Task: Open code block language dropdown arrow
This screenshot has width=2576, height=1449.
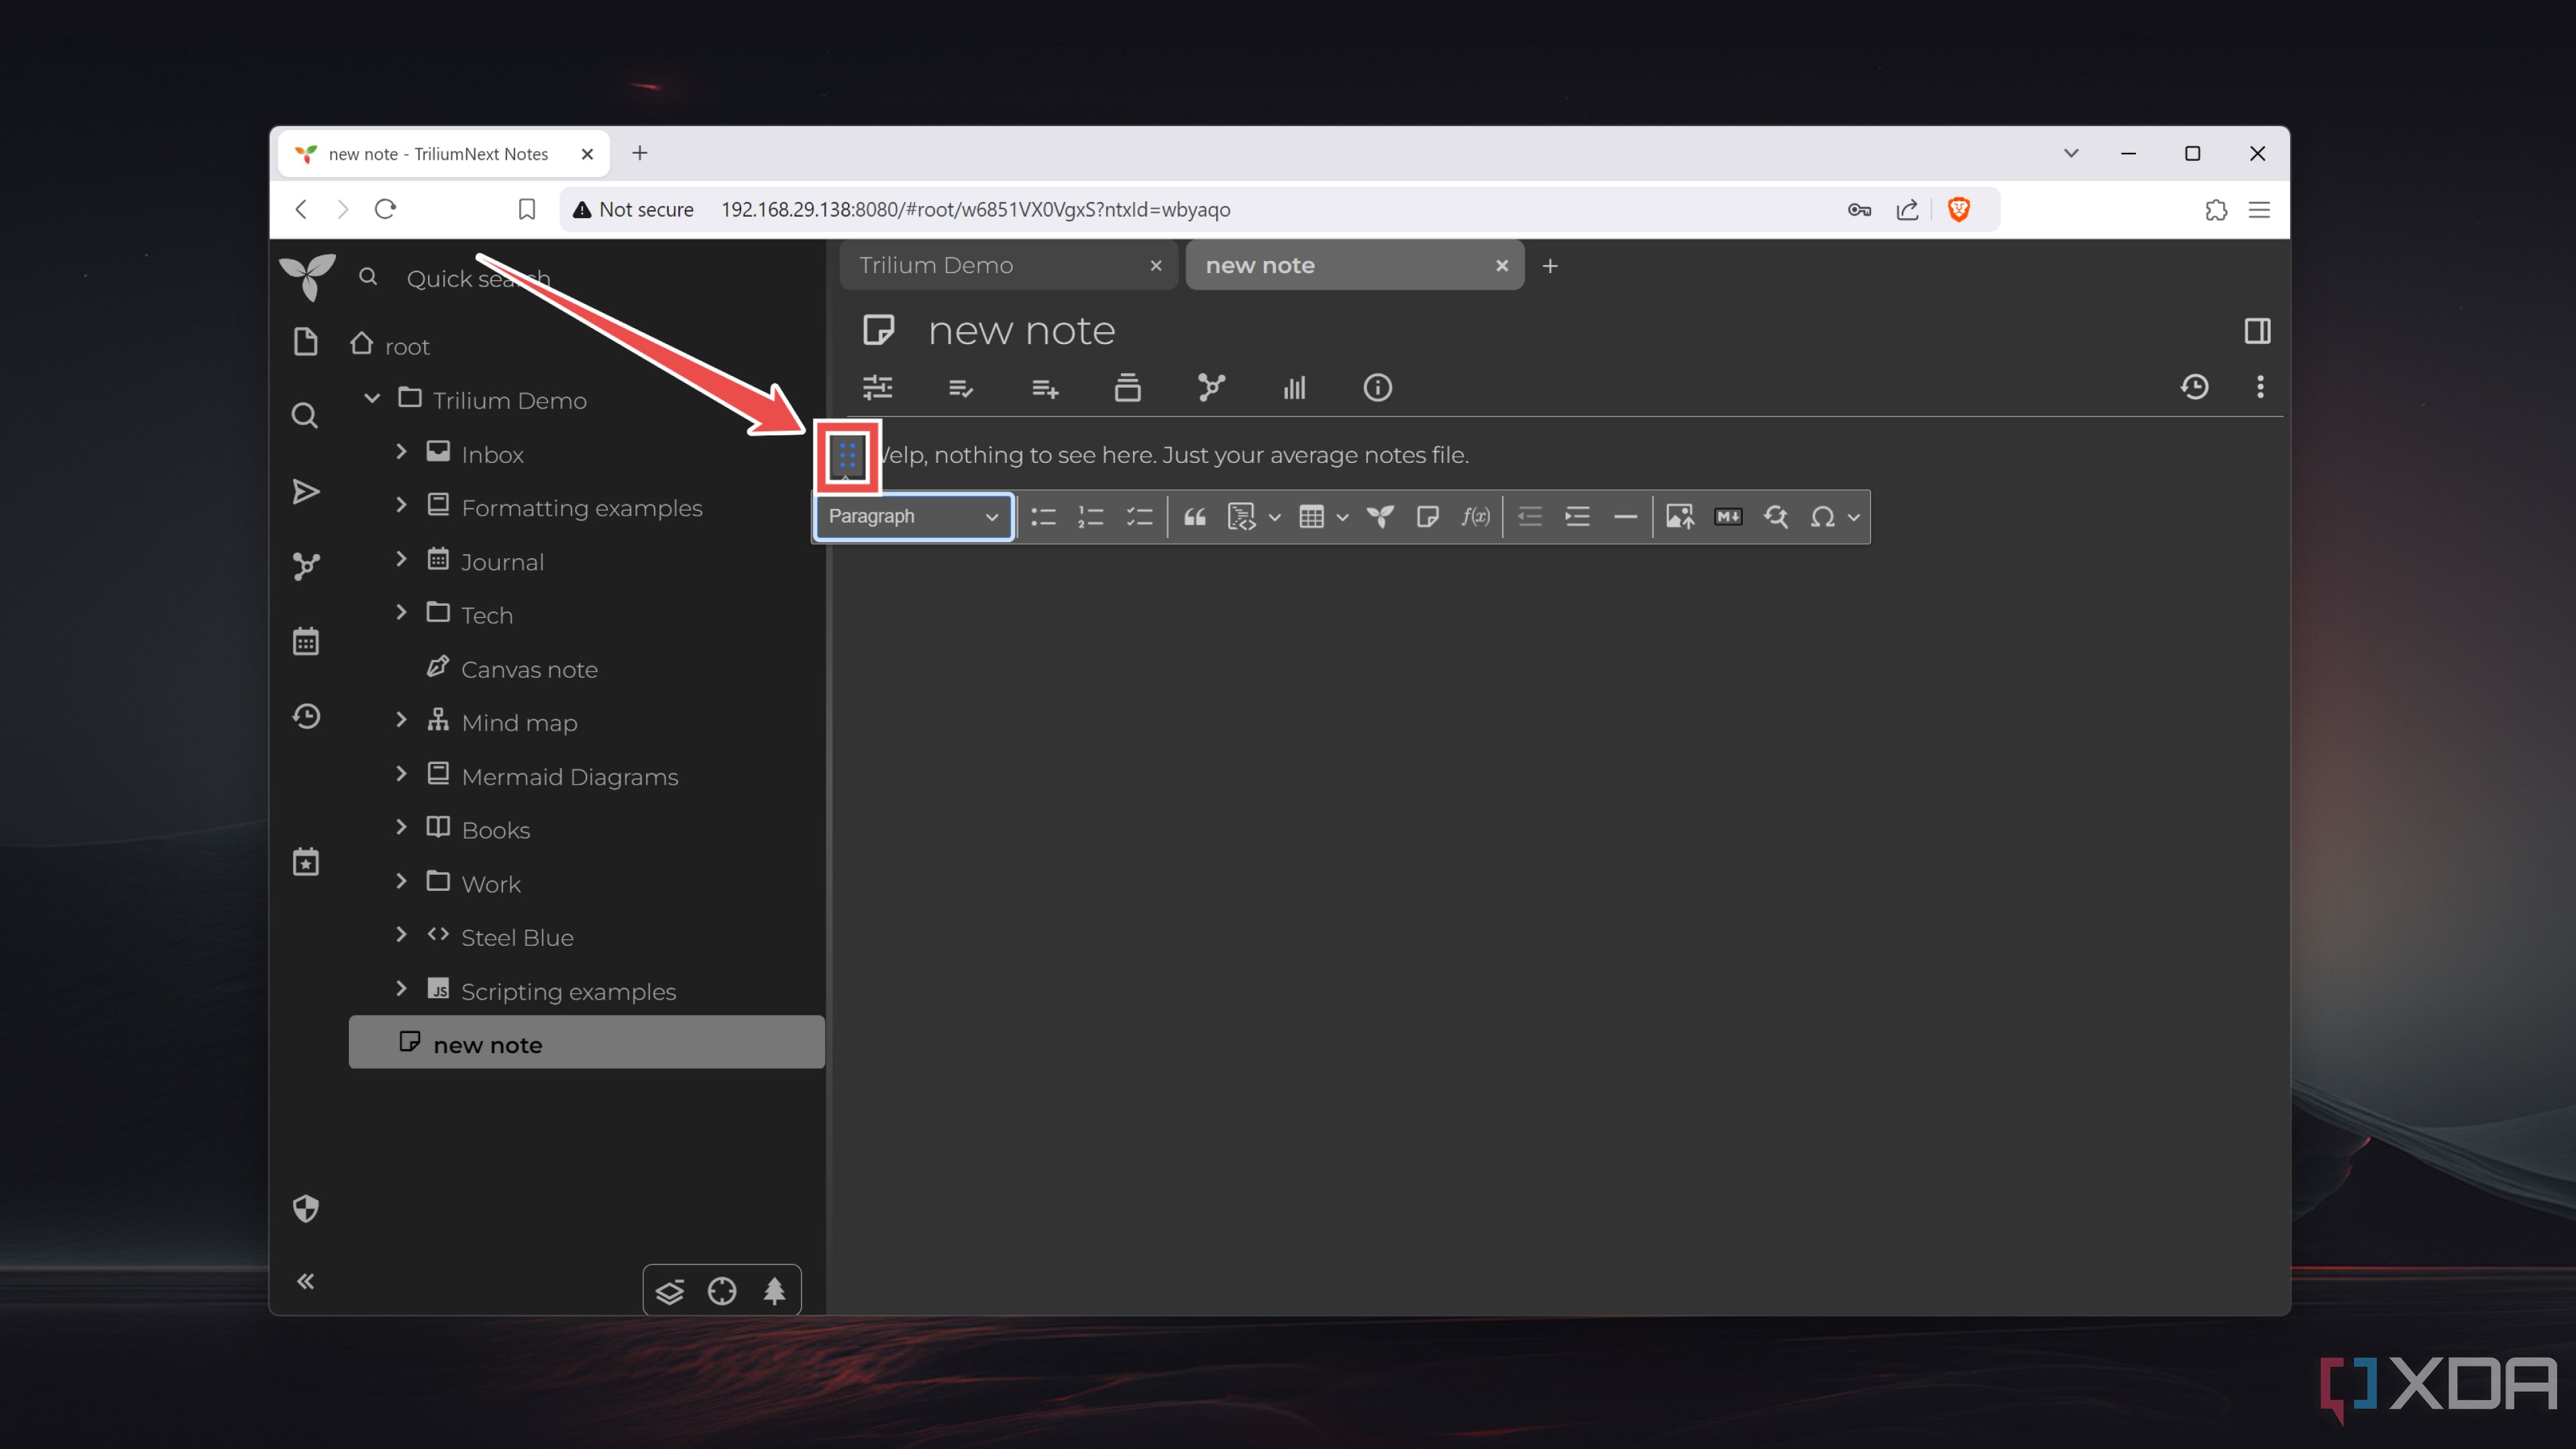Action: (1274, 517)
